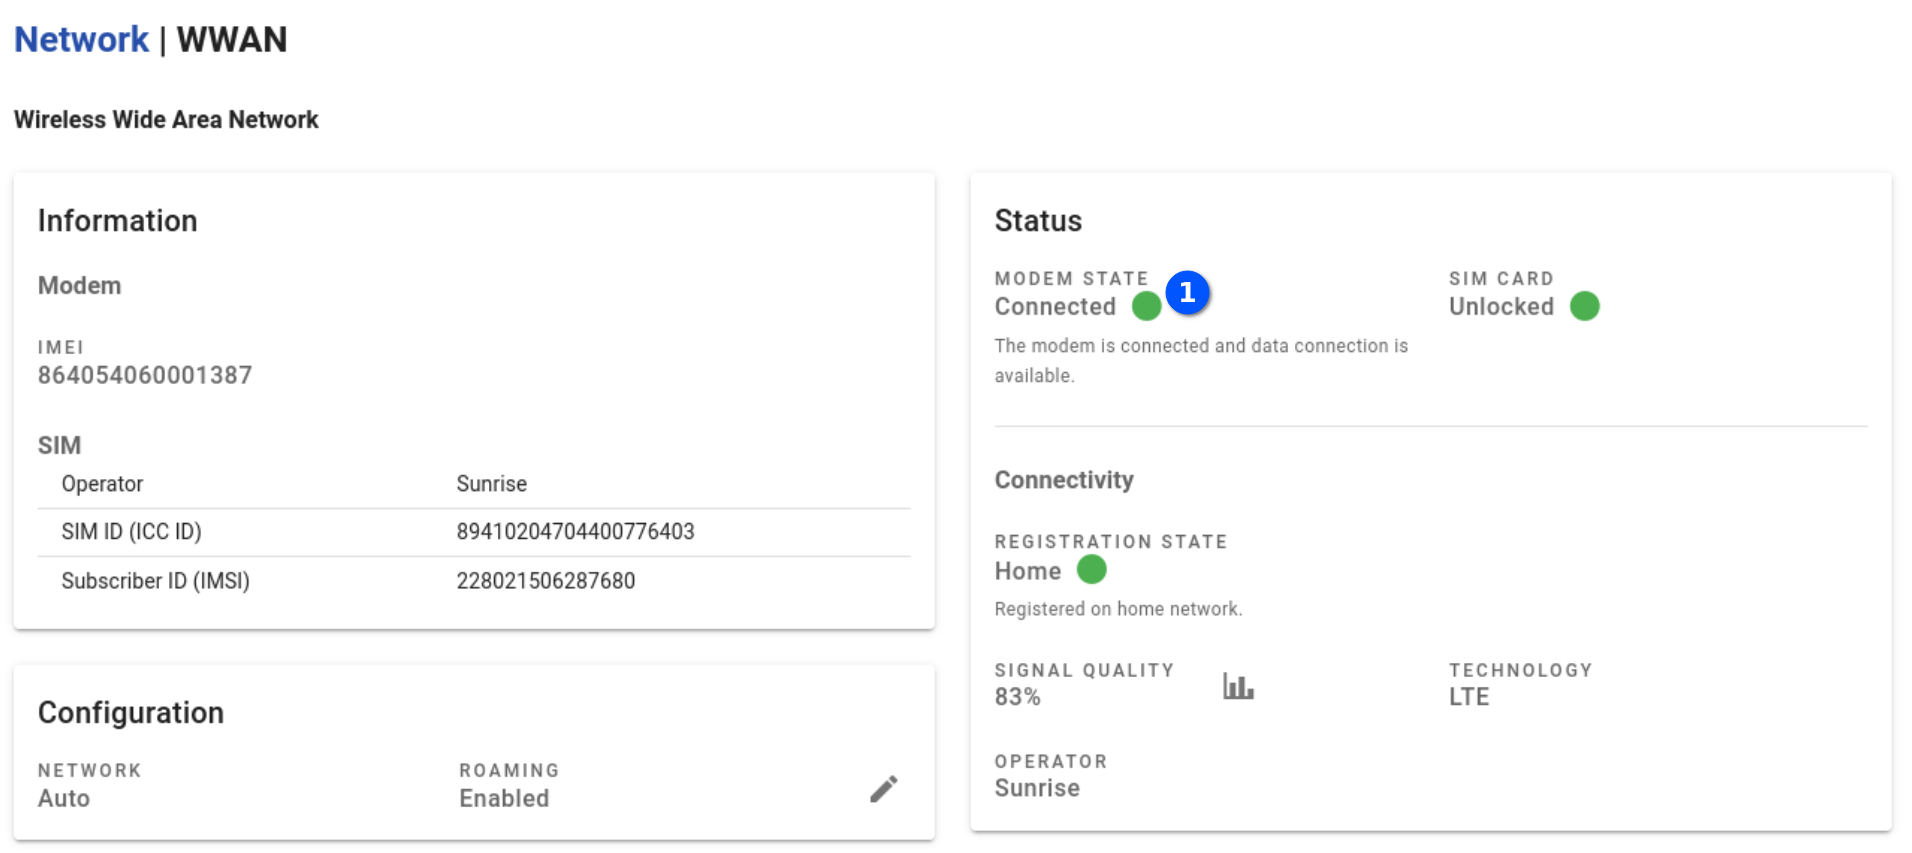Click the blue numbered 1 callout badge
Screen dimensions: 1912x853
pyautogui.click(x=1187, y=292)
